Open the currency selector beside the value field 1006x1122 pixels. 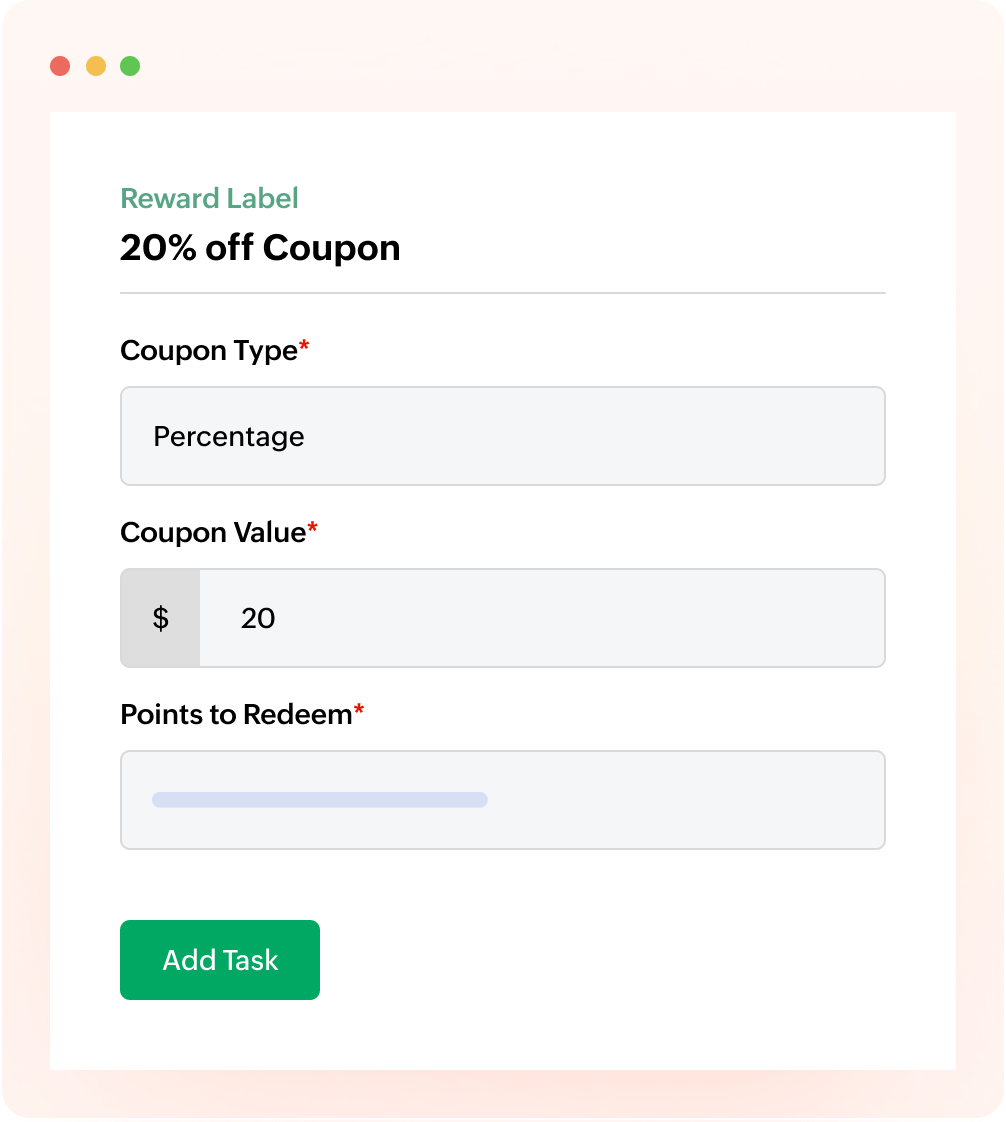coord(160,618)
